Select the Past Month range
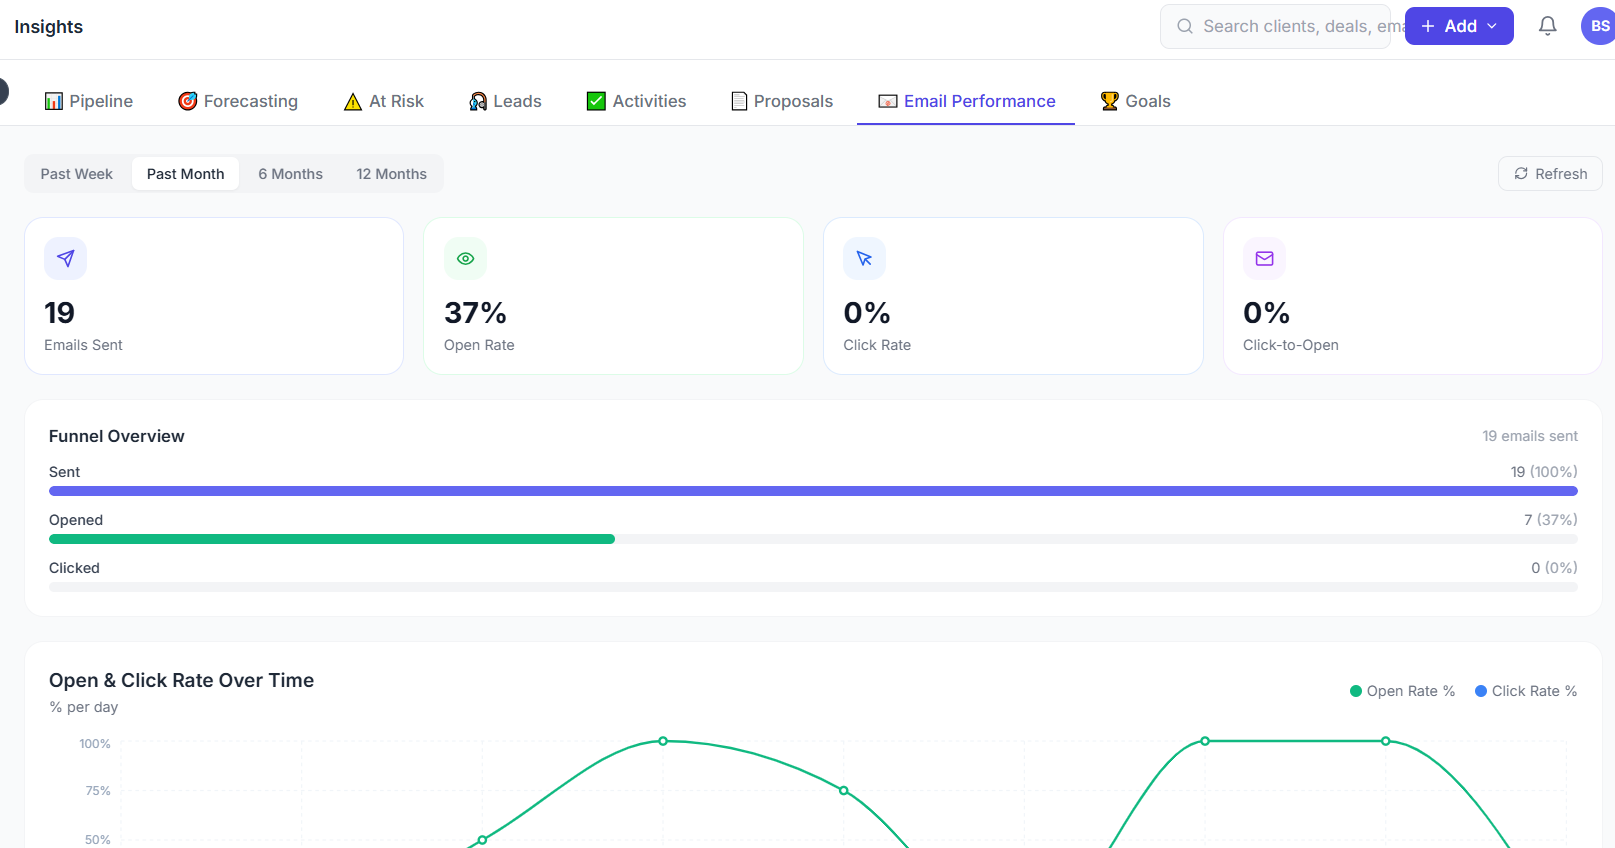 point(186,174)
